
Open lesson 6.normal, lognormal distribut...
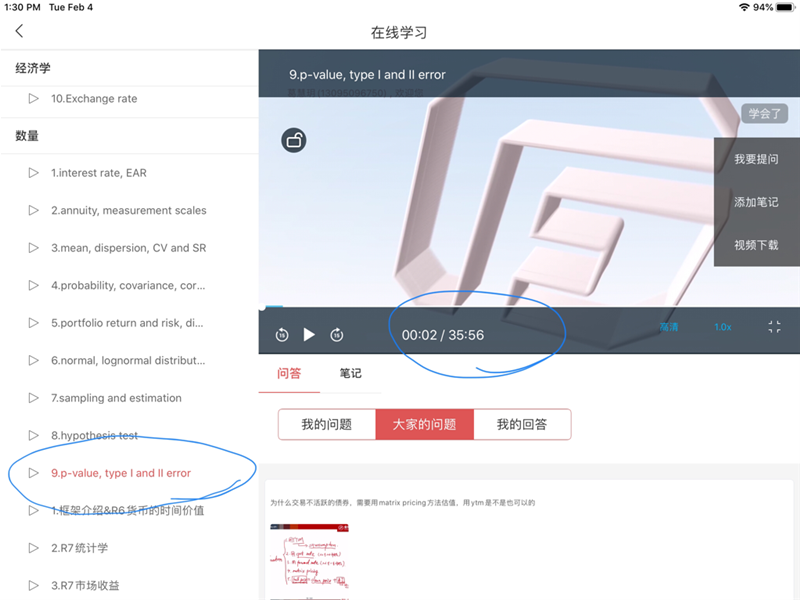click(x=129, y=360)
